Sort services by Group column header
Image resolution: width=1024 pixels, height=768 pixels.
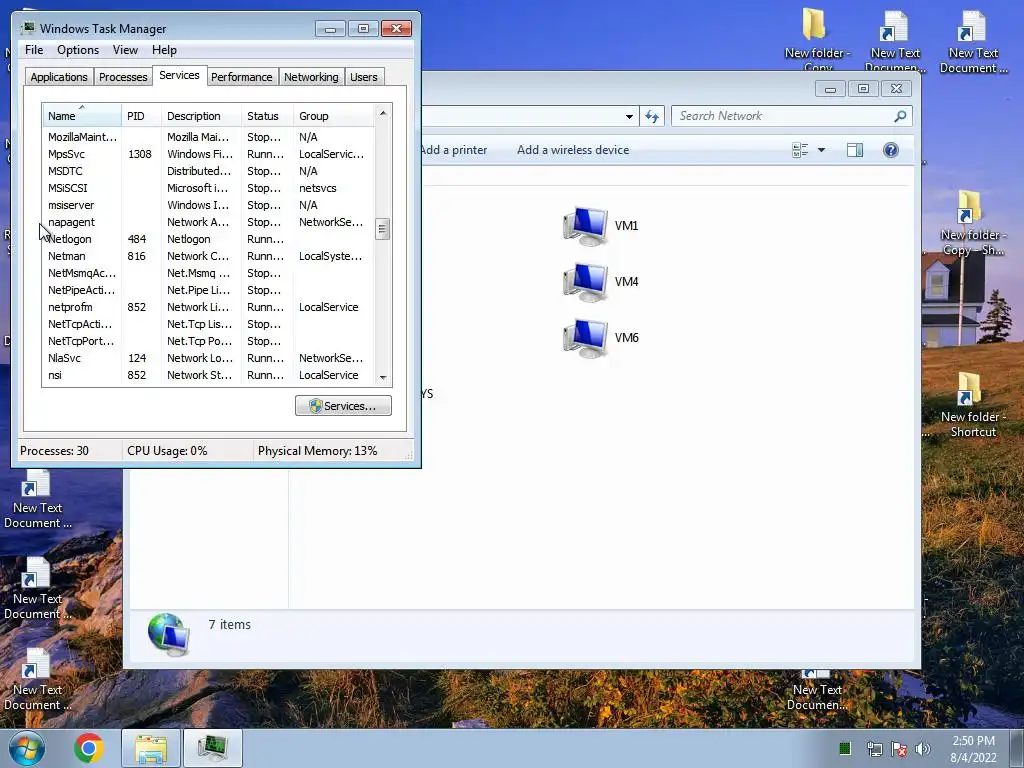tap(334, 116)
